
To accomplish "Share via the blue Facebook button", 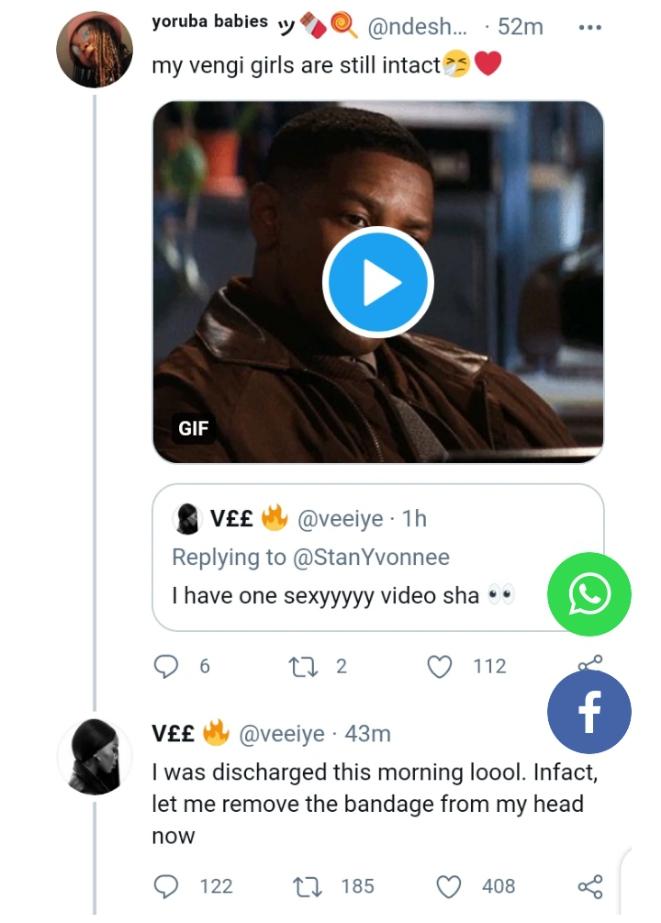I will 589,712.
